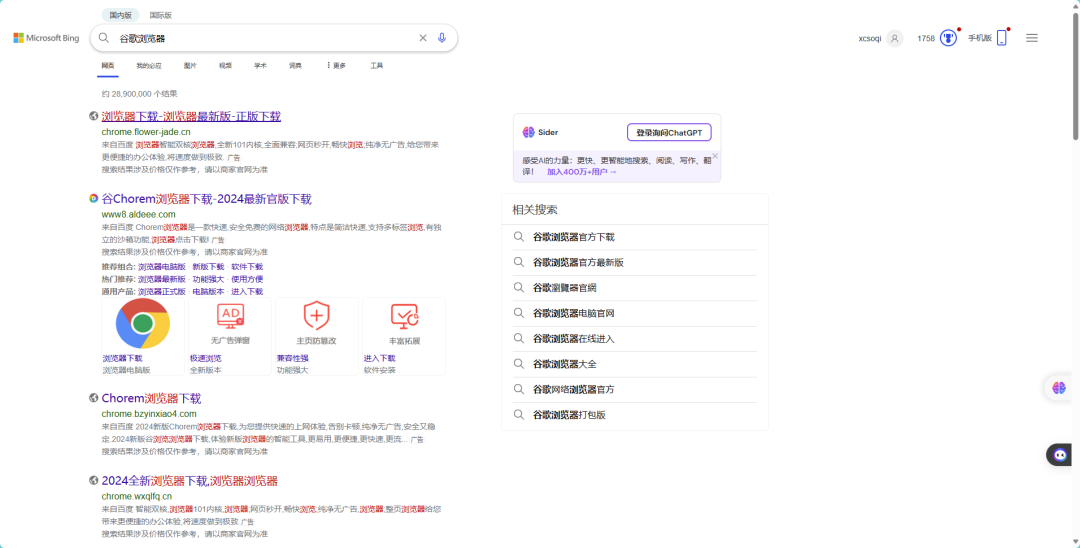The height and width of the screenshot is (548, 1080).
Task: Click the 主页防篡改 shield icon
Action: click(316, 316)
